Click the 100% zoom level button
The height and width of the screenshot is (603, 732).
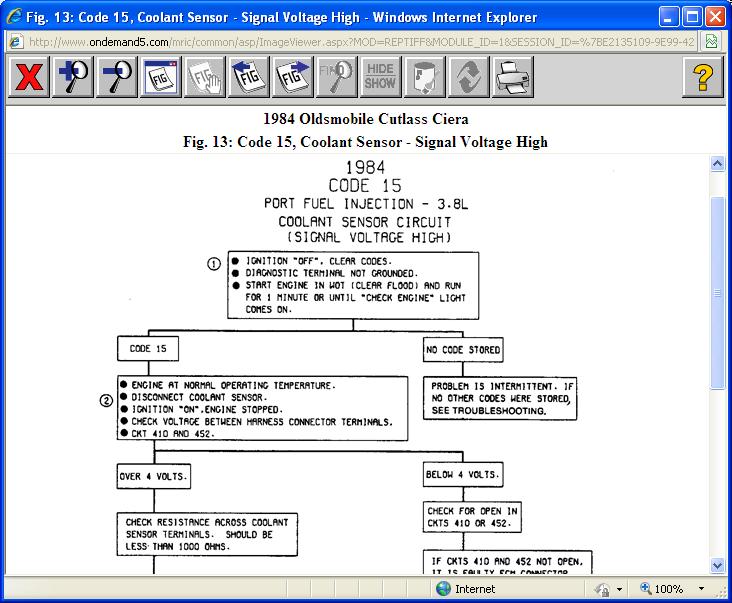(662, 589)
